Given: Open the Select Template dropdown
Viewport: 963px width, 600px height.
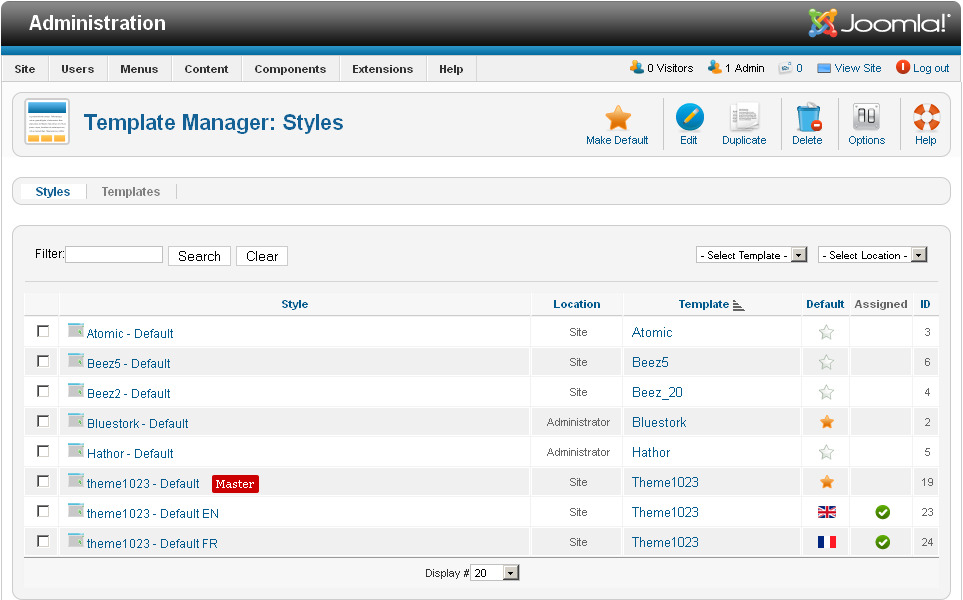Looking at the screenshot, I should click(x=751, y=255).
